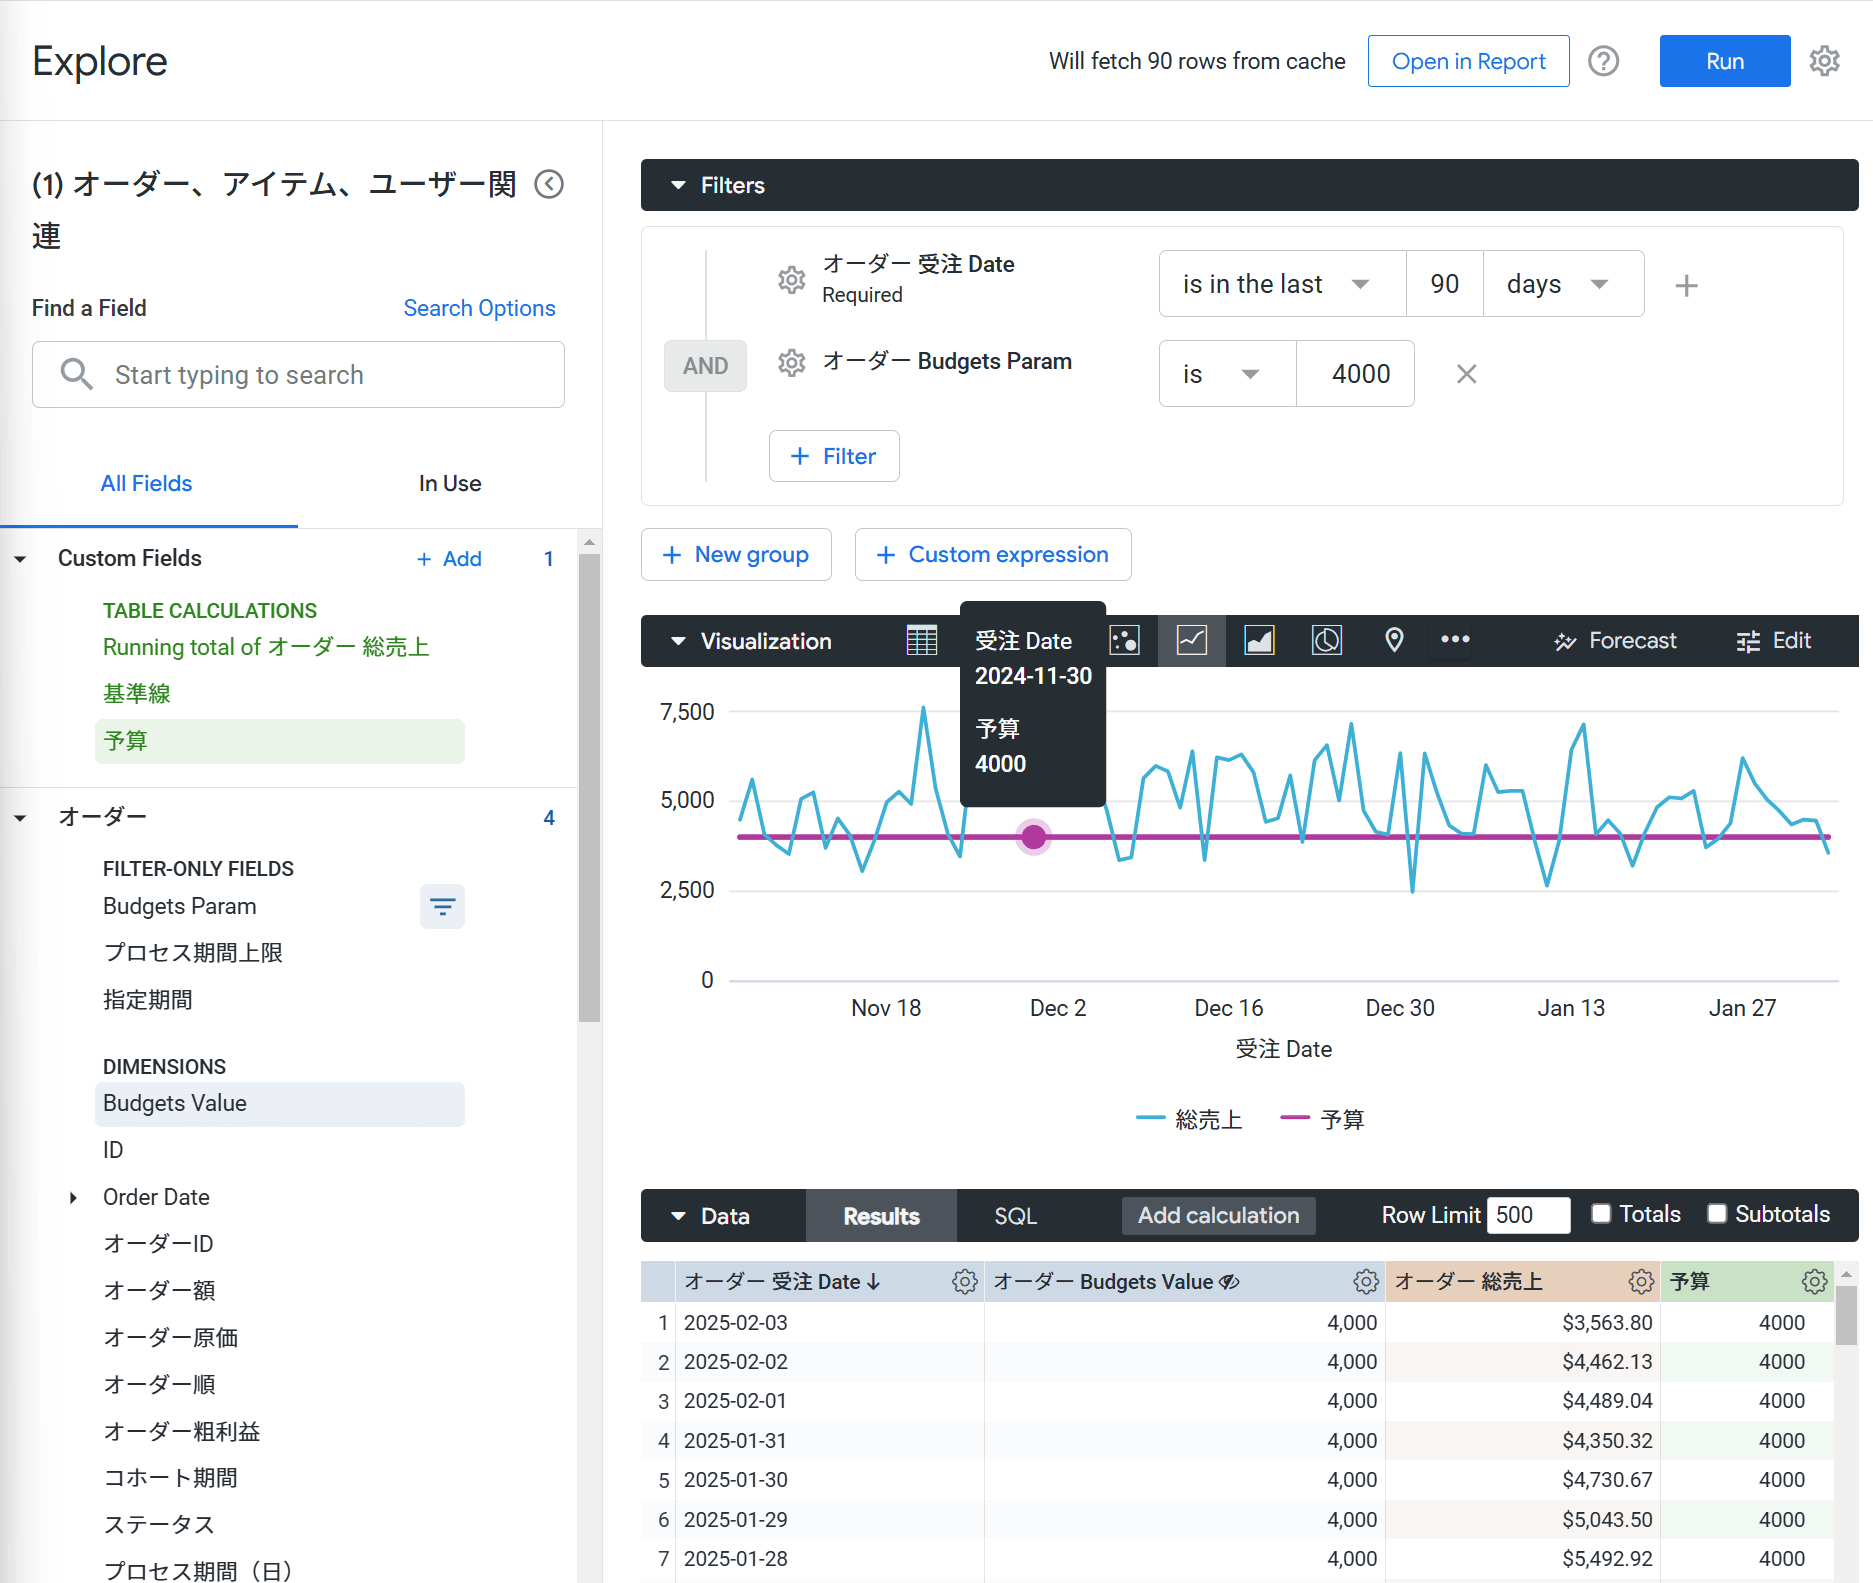Select the Budgets Value dimension
1873x1583 pixels.
pyautogui.click(x=280, y=1104)
